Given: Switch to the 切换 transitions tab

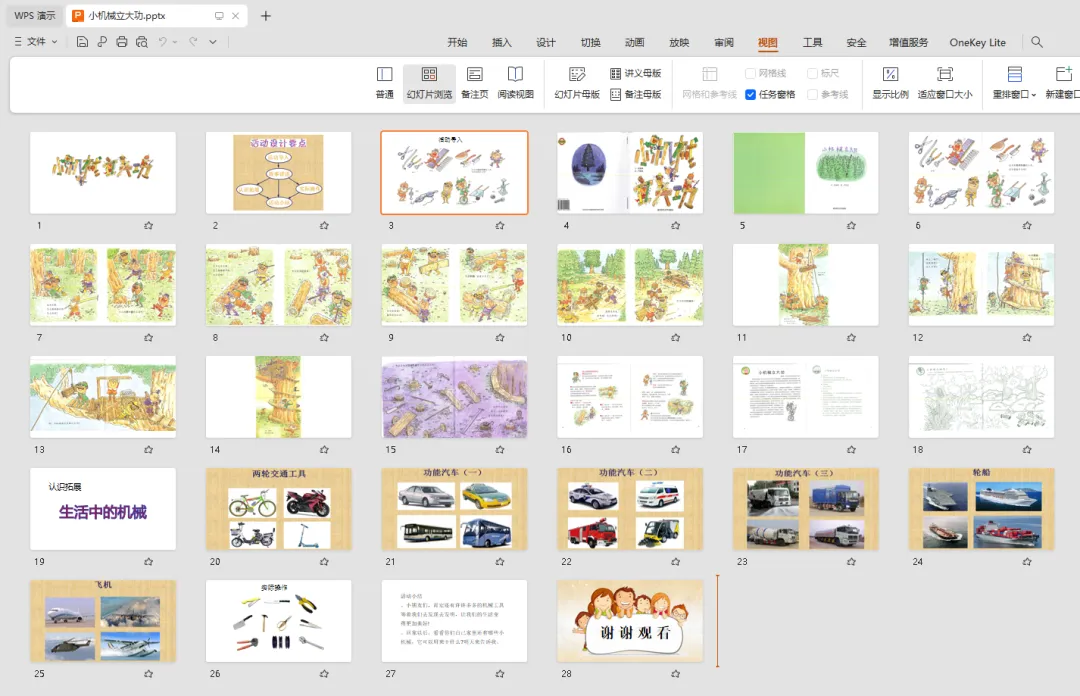Looking at the screenshot, I should (x=590, y=43).
